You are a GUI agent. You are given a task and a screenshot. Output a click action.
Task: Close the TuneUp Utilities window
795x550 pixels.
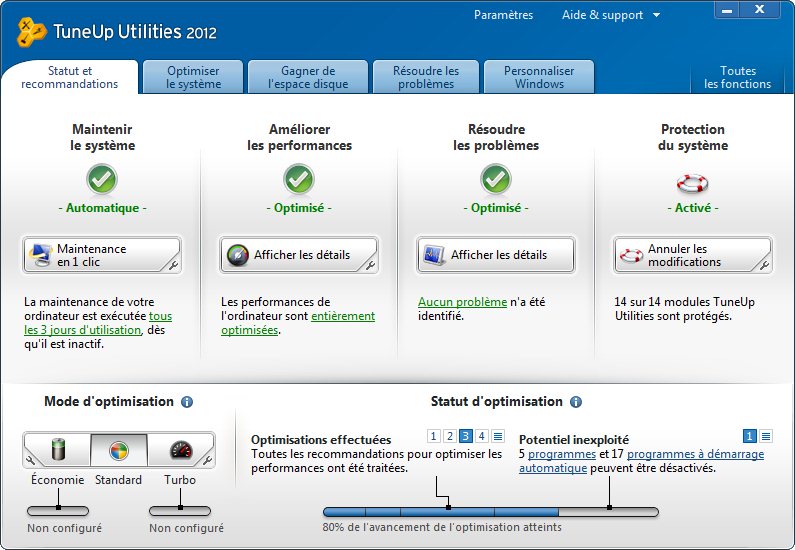[x=759, y=10]
